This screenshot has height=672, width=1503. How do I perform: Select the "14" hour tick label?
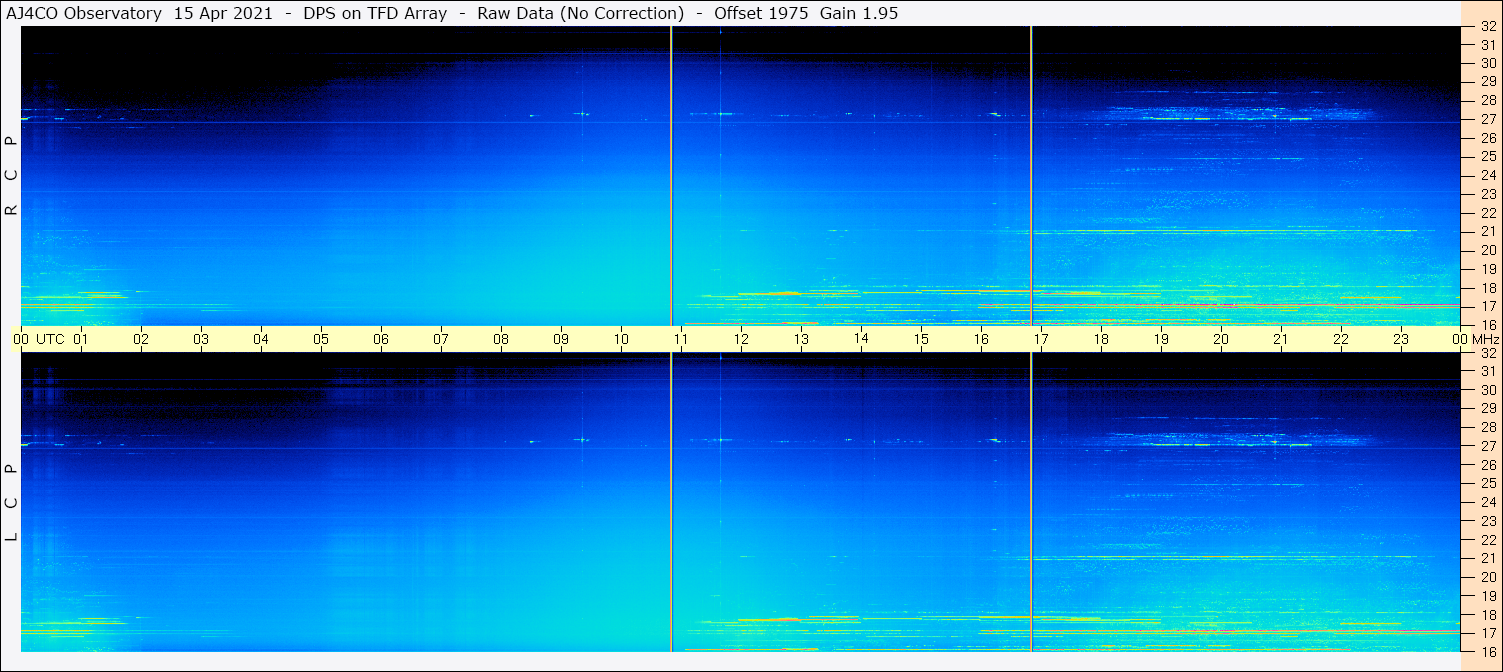tap(861, 339)
